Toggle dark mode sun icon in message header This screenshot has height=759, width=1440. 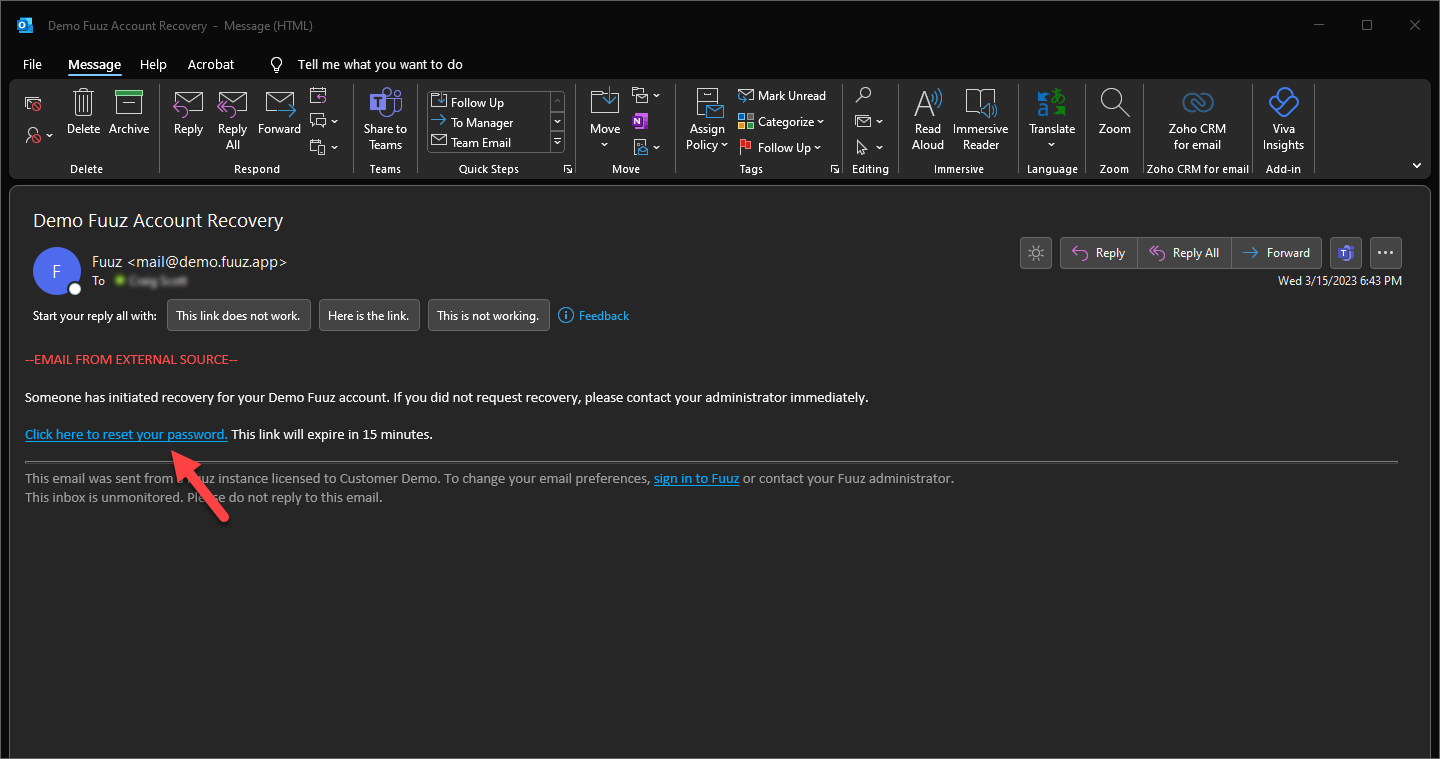[x=1036, y=253]
